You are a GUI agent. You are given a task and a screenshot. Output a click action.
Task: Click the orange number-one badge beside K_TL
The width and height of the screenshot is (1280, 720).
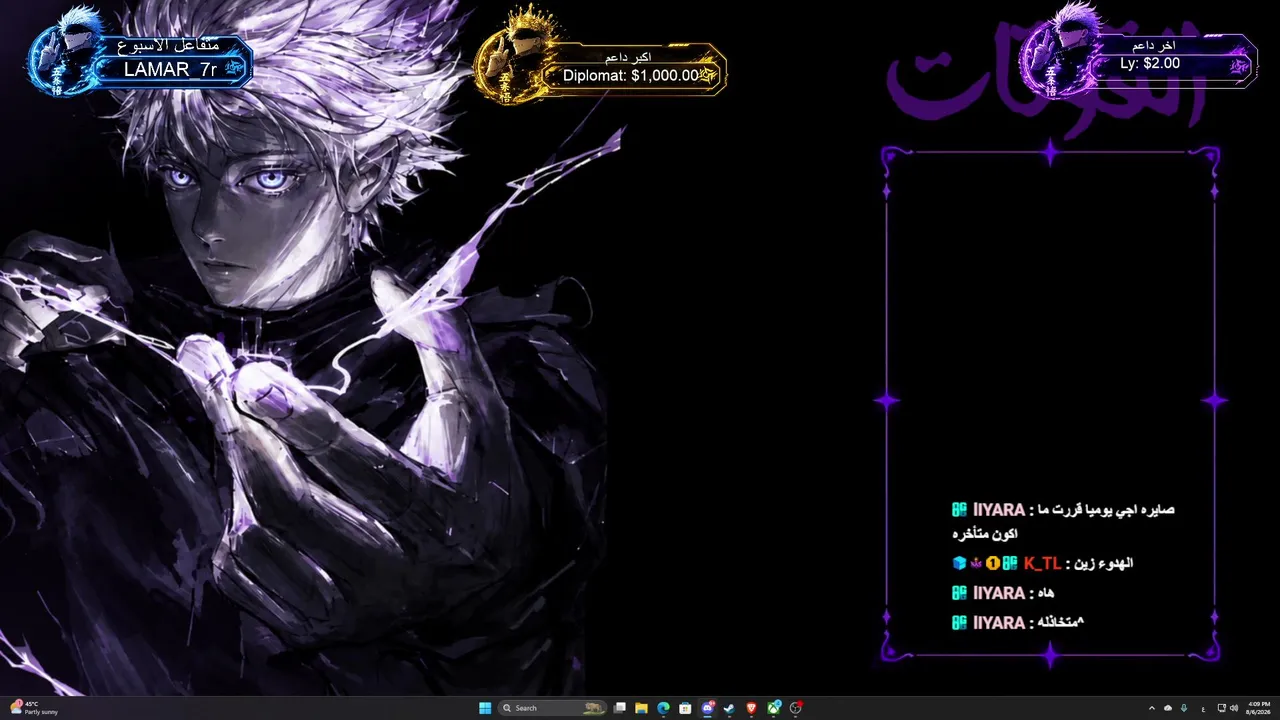point(993,563)
